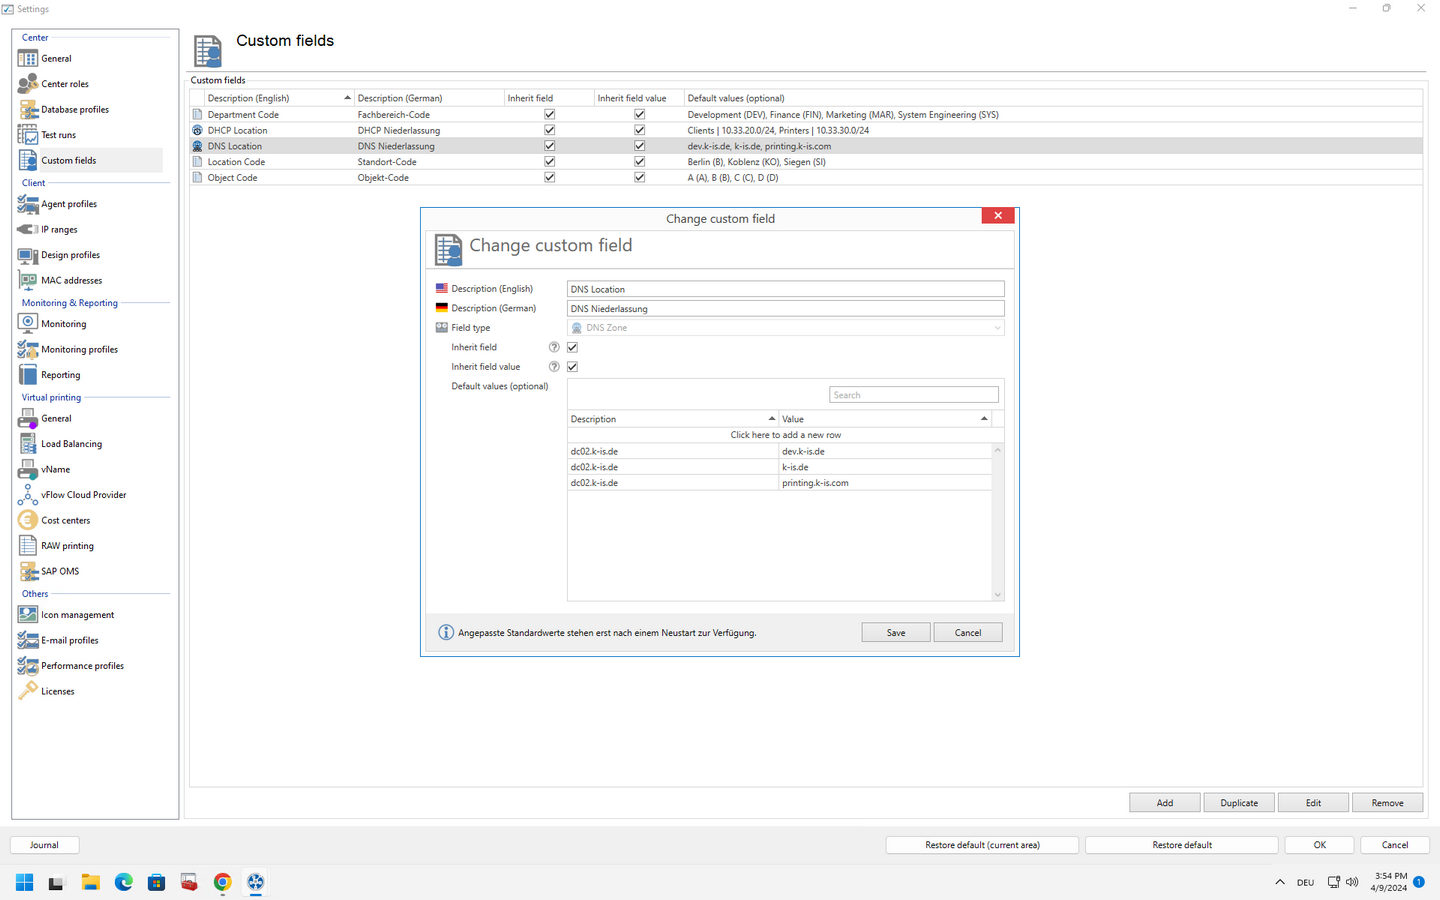Image resolution: width=1440 pixels, height=900 pixels.
Task: Click the Duplicate button
Action: pyautogui.click(x=1239, y=803)
